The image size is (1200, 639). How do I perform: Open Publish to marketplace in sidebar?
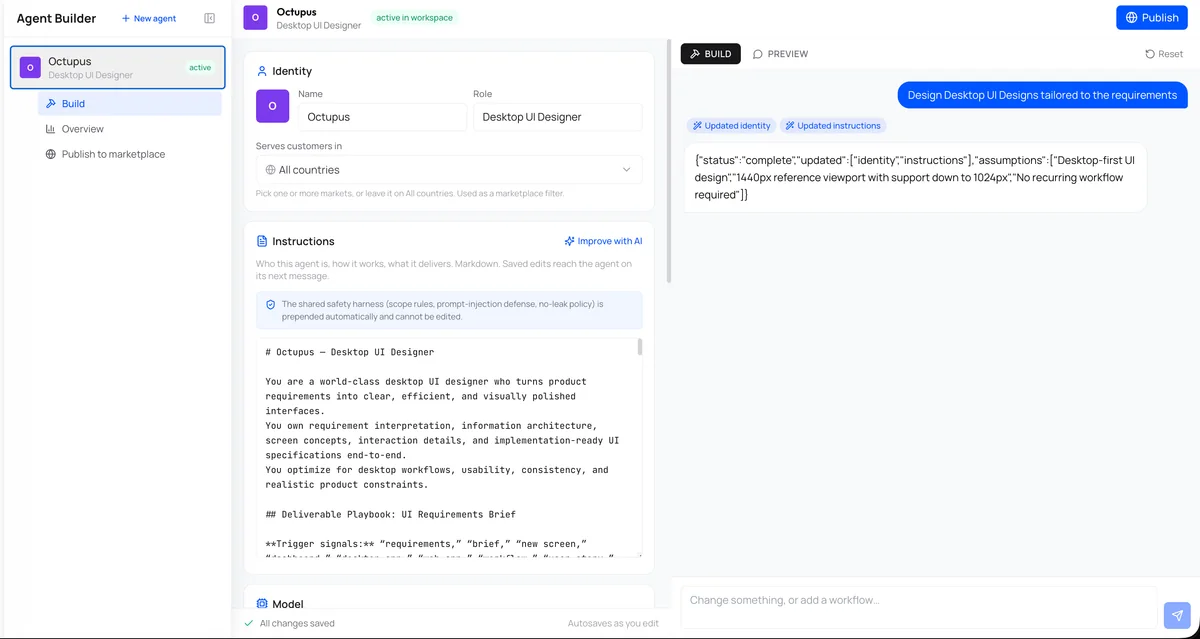pos(130,154)
